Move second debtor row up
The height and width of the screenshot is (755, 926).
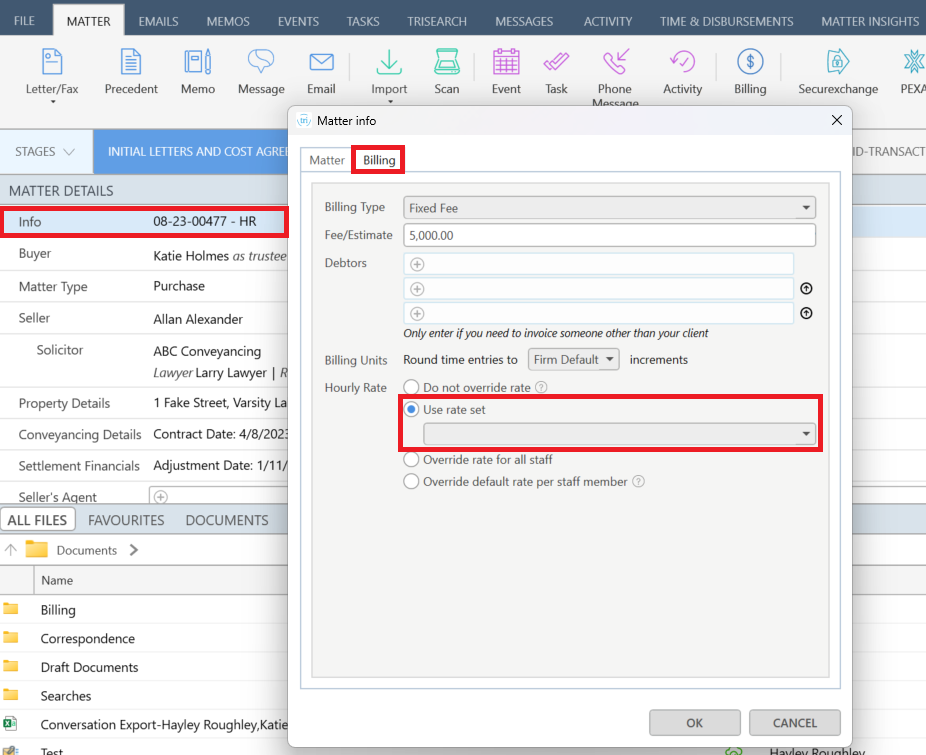point(806,288)
